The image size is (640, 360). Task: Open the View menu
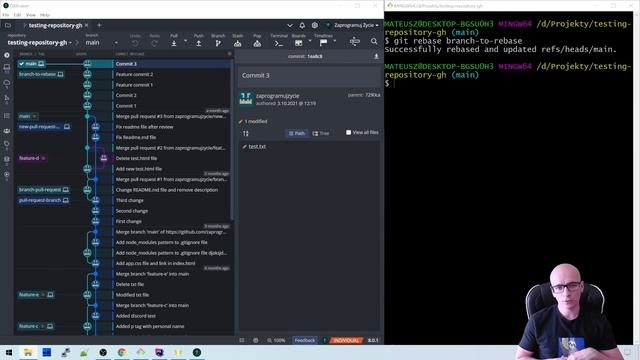31,15
